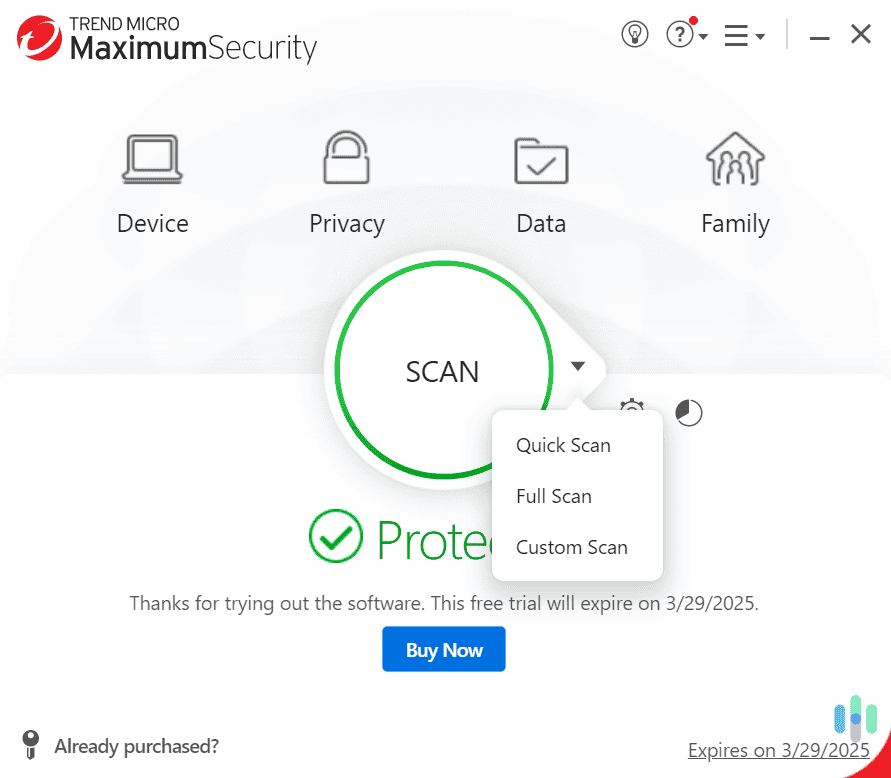Click the green Protected checkmark icon
The height and width of the screenshot is (778, 891).
(x=336, y=536)
